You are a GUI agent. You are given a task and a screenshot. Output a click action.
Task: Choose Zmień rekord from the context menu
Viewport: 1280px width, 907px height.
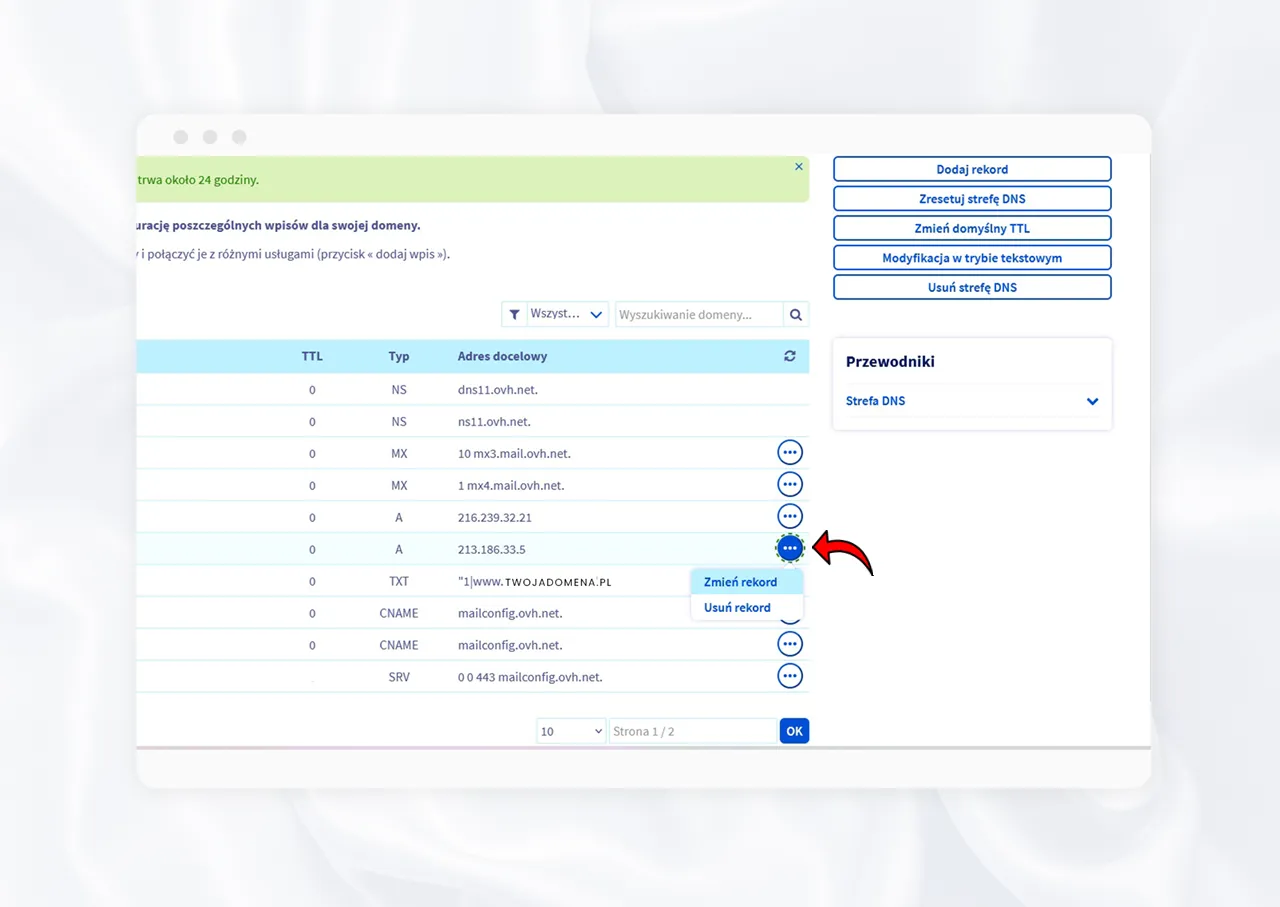coord(740,582)
